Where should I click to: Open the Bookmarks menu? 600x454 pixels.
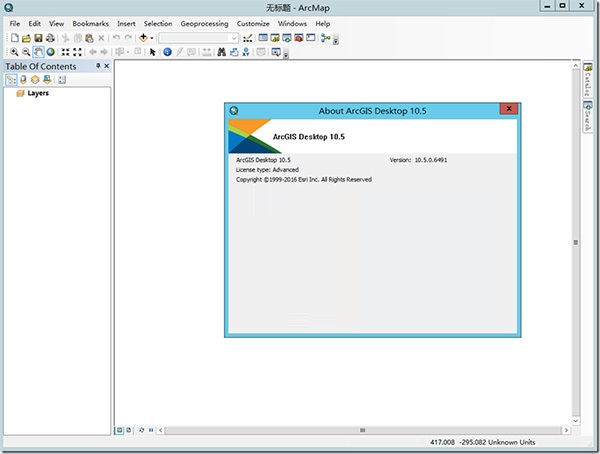pyautogui.click(x=91, y=24)
